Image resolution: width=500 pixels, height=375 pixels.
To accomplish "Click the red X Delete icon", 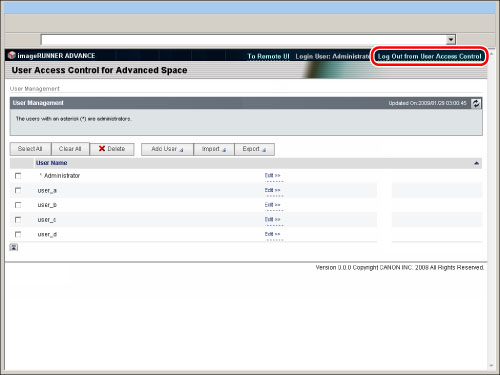I will 102,149.
